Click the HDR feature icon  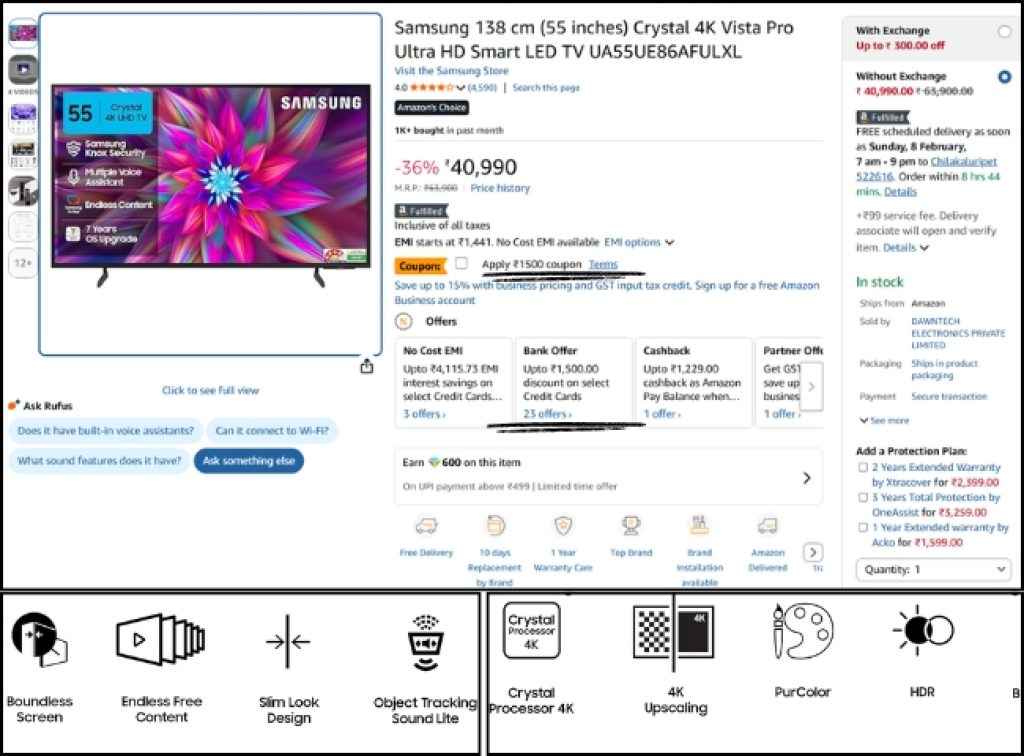(x=922, y=630)
